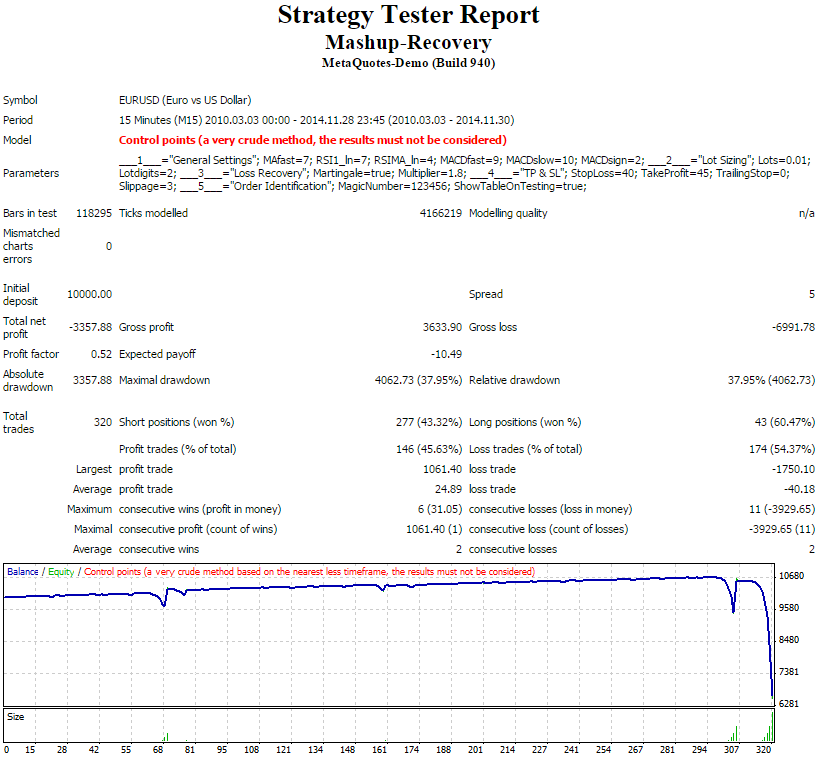
Task: Click the 10680 axis label on chart
Action: pyautogui.click(x=792, y=576)
